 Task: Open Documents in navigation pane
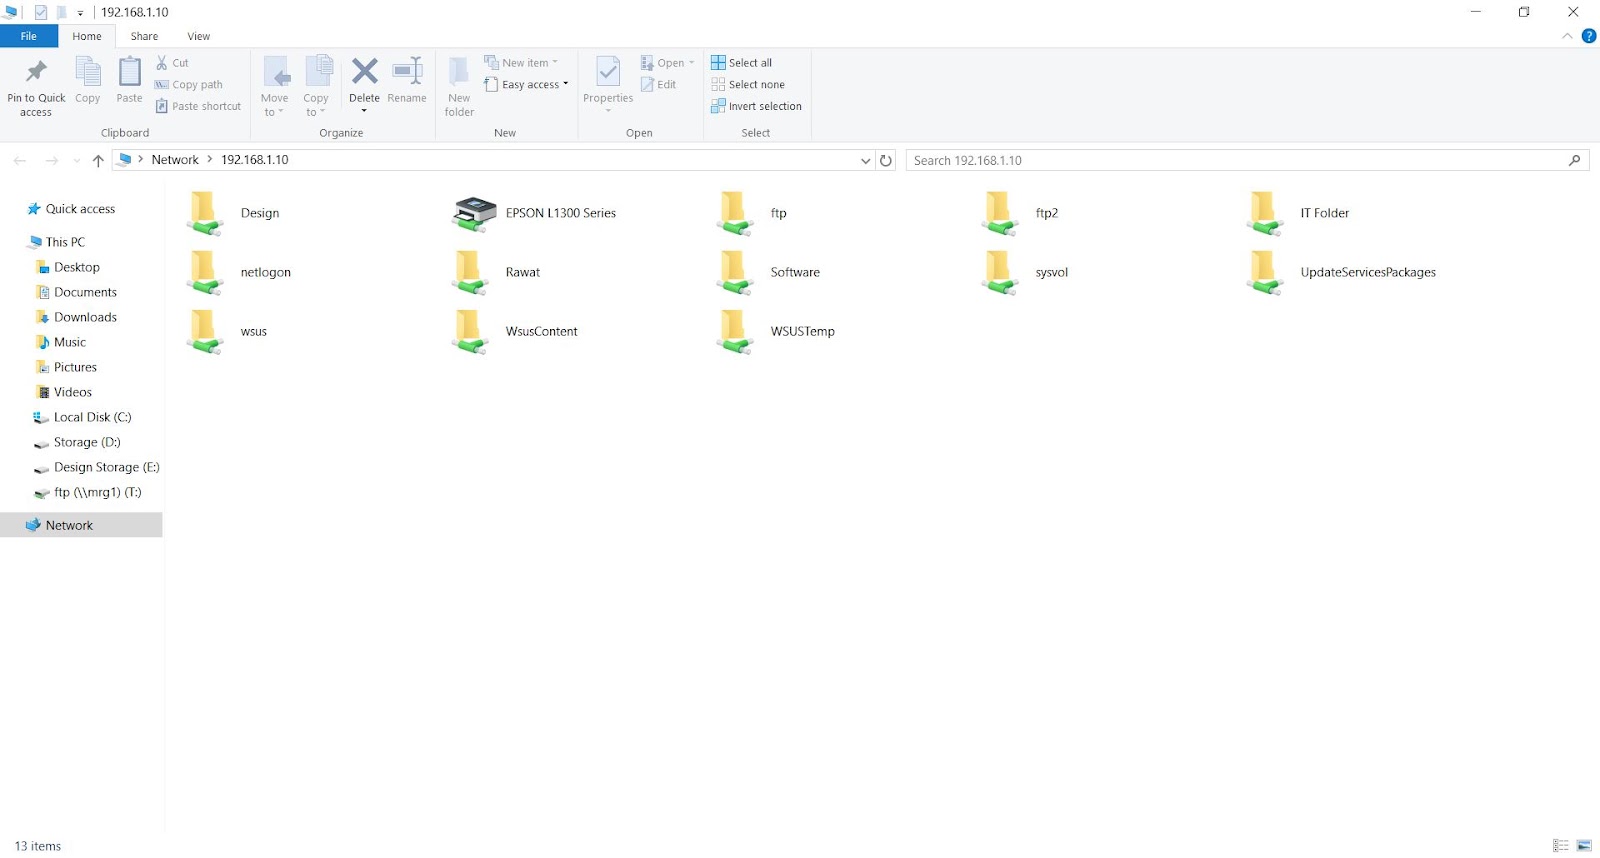pos(85,292)
